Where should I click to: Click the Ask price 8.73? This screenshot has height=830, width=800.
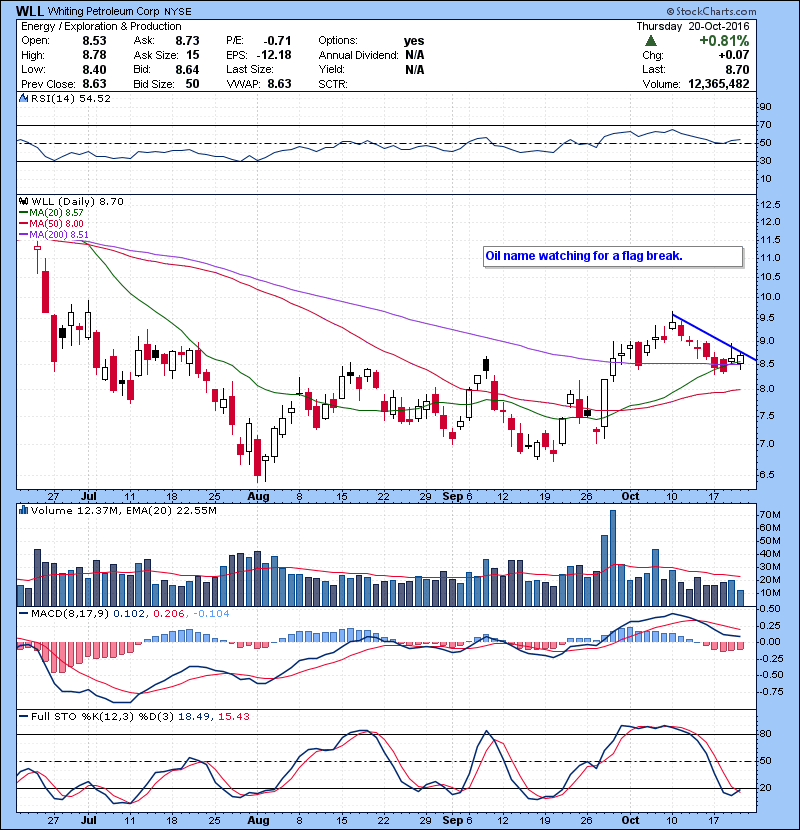[x=187, y=41]
